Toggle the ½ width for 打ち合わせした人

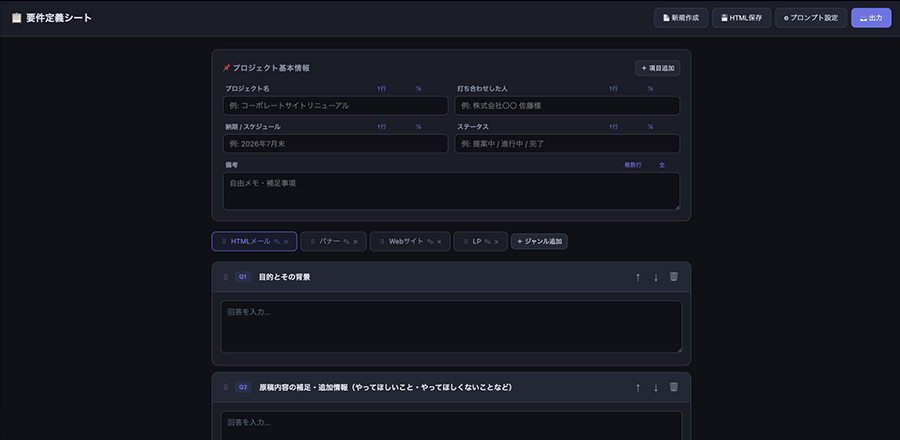coord(650,89)
